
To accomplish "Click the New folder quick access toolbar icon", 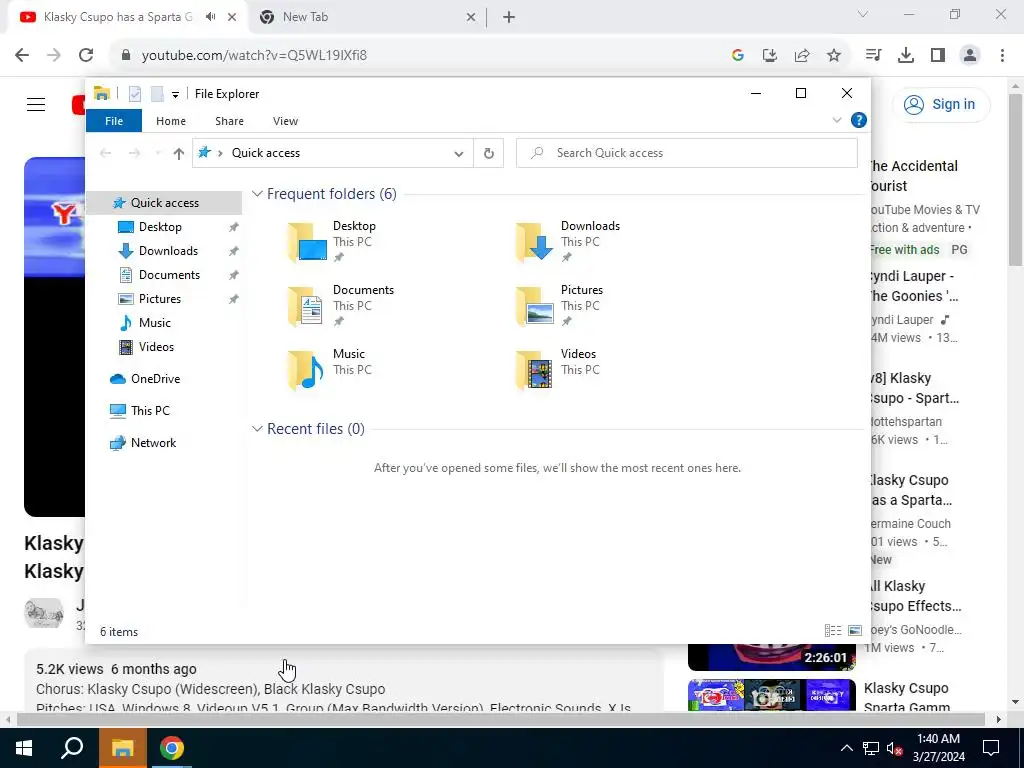I will [x=157, y=94].
